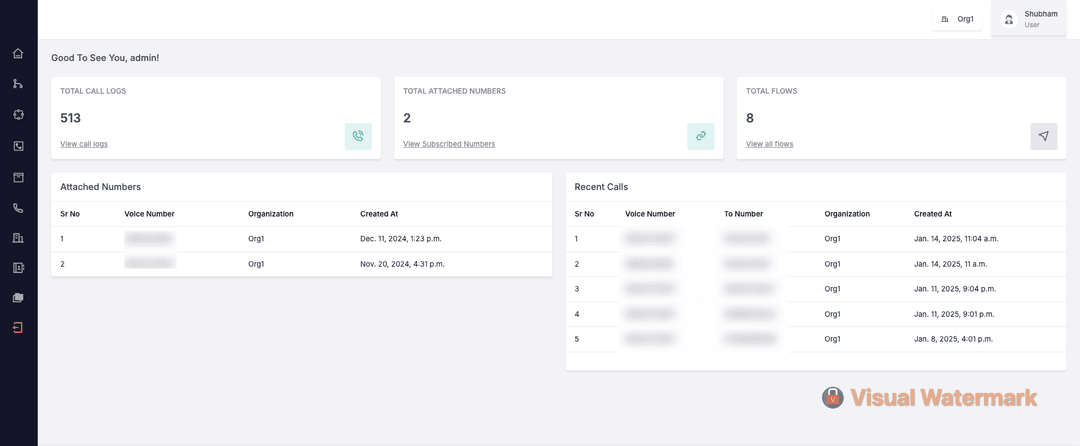Click Jan. 11, 2025, 9:04 p.m. call date
The width and height of the screenshot is (1080, 446).
pyautogui.click(x=955, y=288)
